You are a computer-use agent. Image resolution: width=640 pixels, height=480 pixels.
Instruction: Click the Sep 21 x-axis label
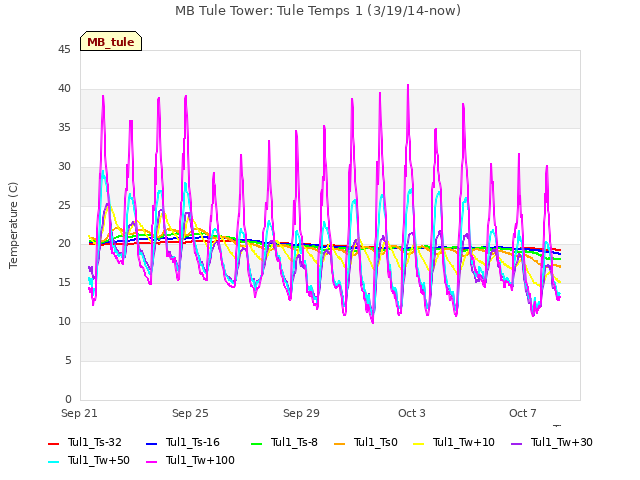79,413
